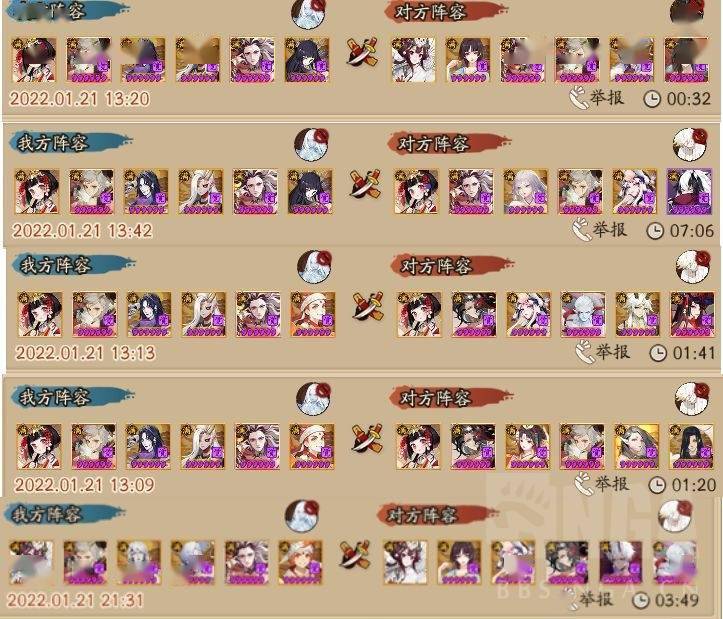Image resolution: width=723 pixels, height=619 pixels.
Task: Tap crossed swords icon in 13:09 record
Action: (367, 439)
